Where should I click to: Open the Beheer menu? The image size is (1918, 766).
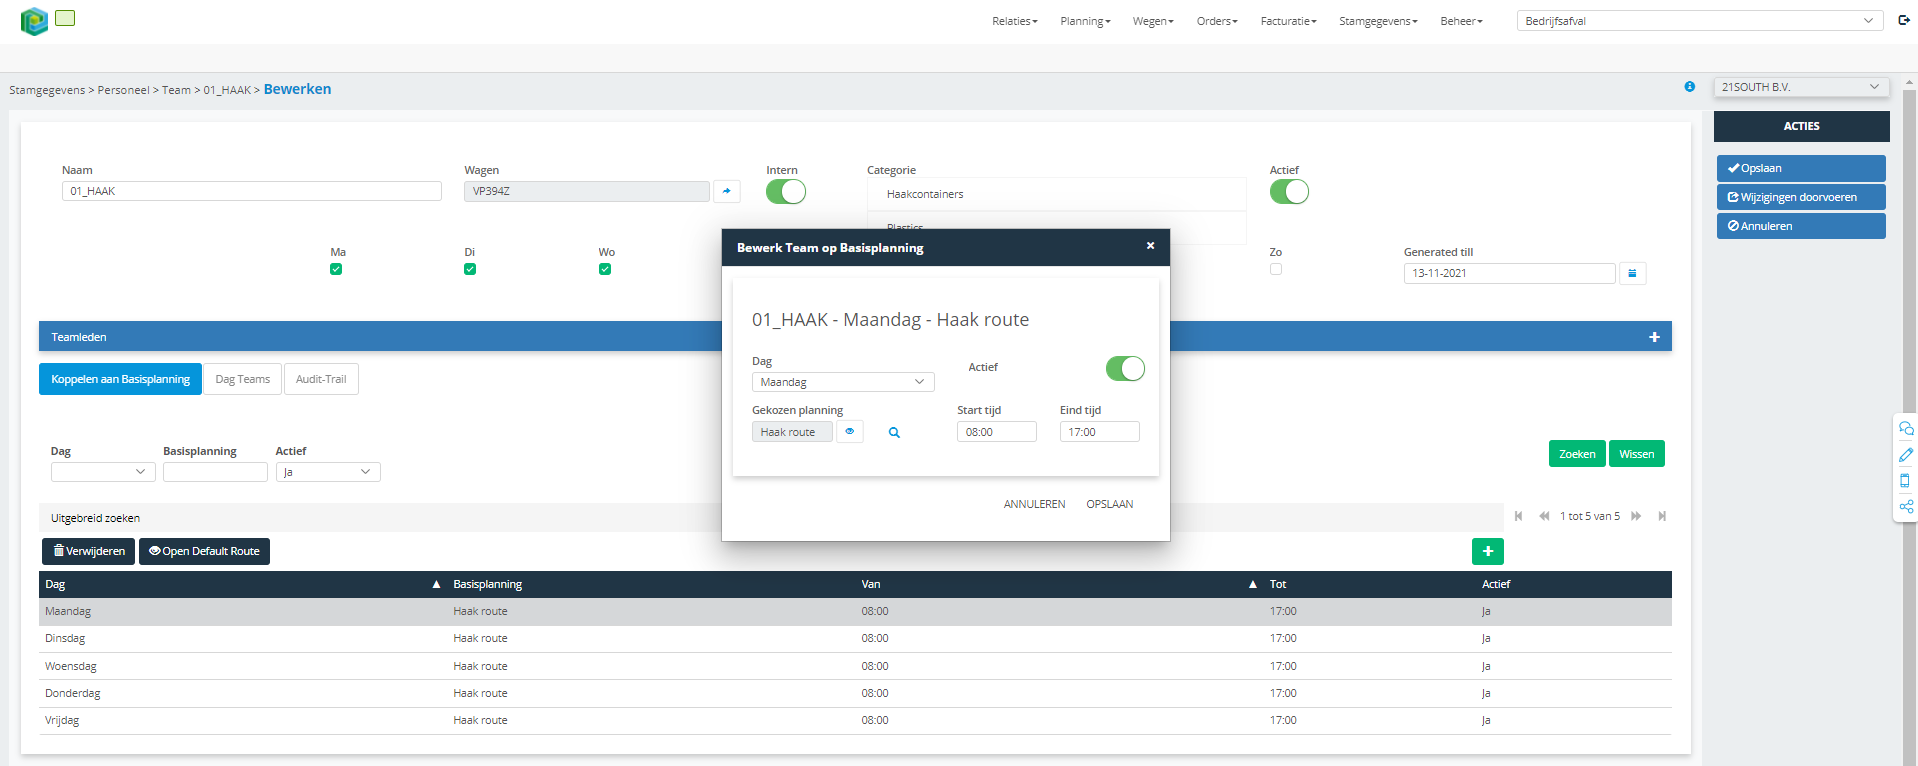pos(1461,21)
